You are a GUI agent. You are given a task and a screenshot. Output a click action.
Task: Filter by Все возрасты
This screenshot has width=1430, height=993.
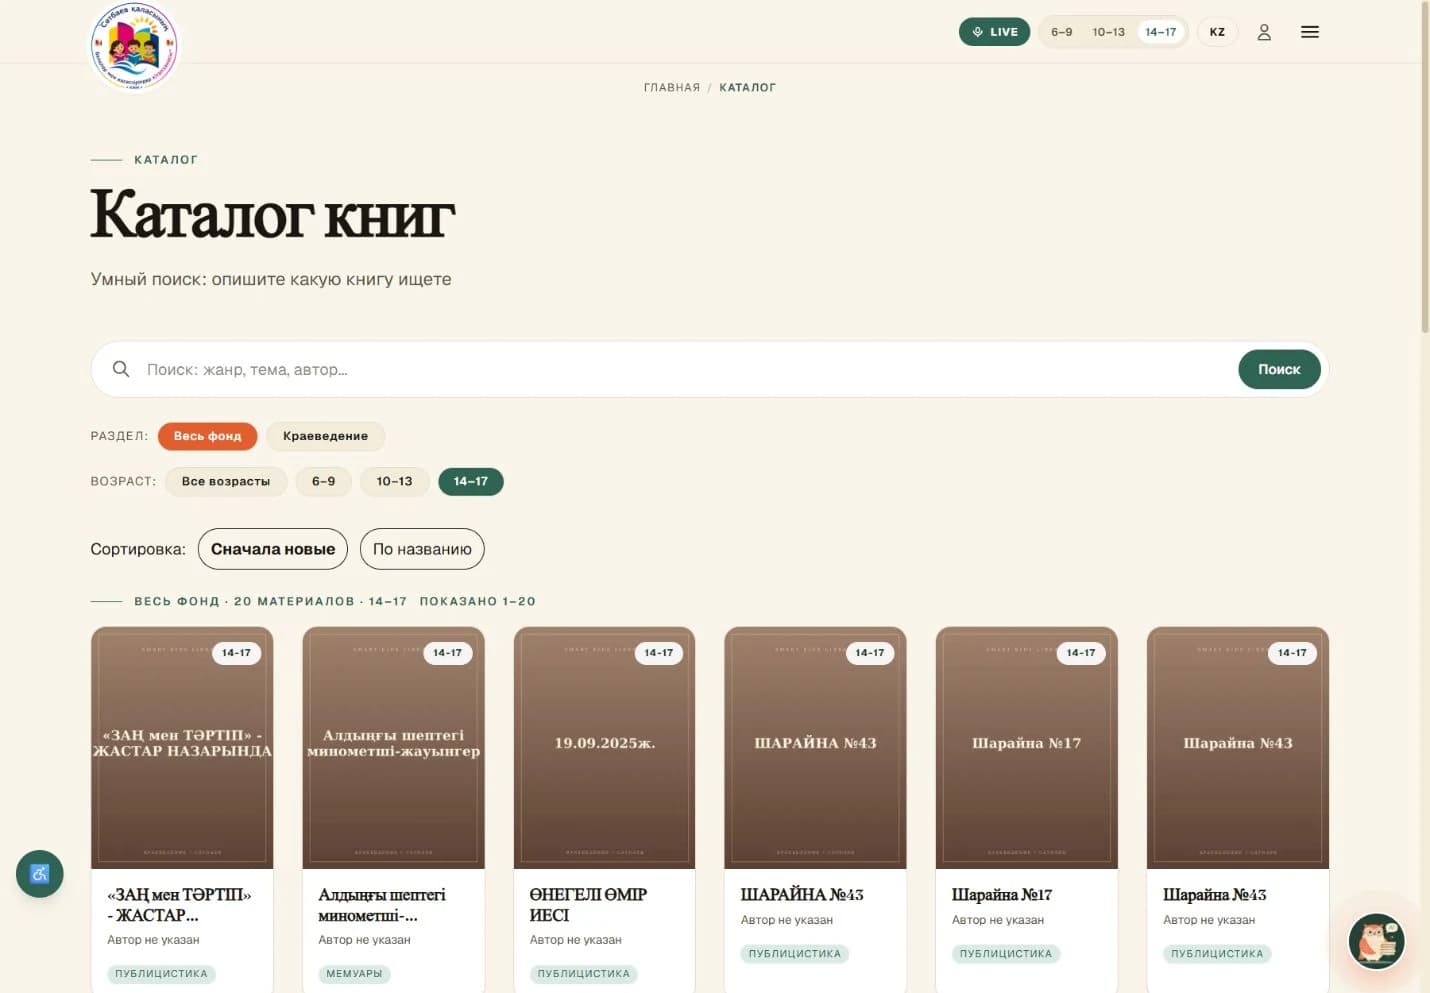tap(226, 481)
